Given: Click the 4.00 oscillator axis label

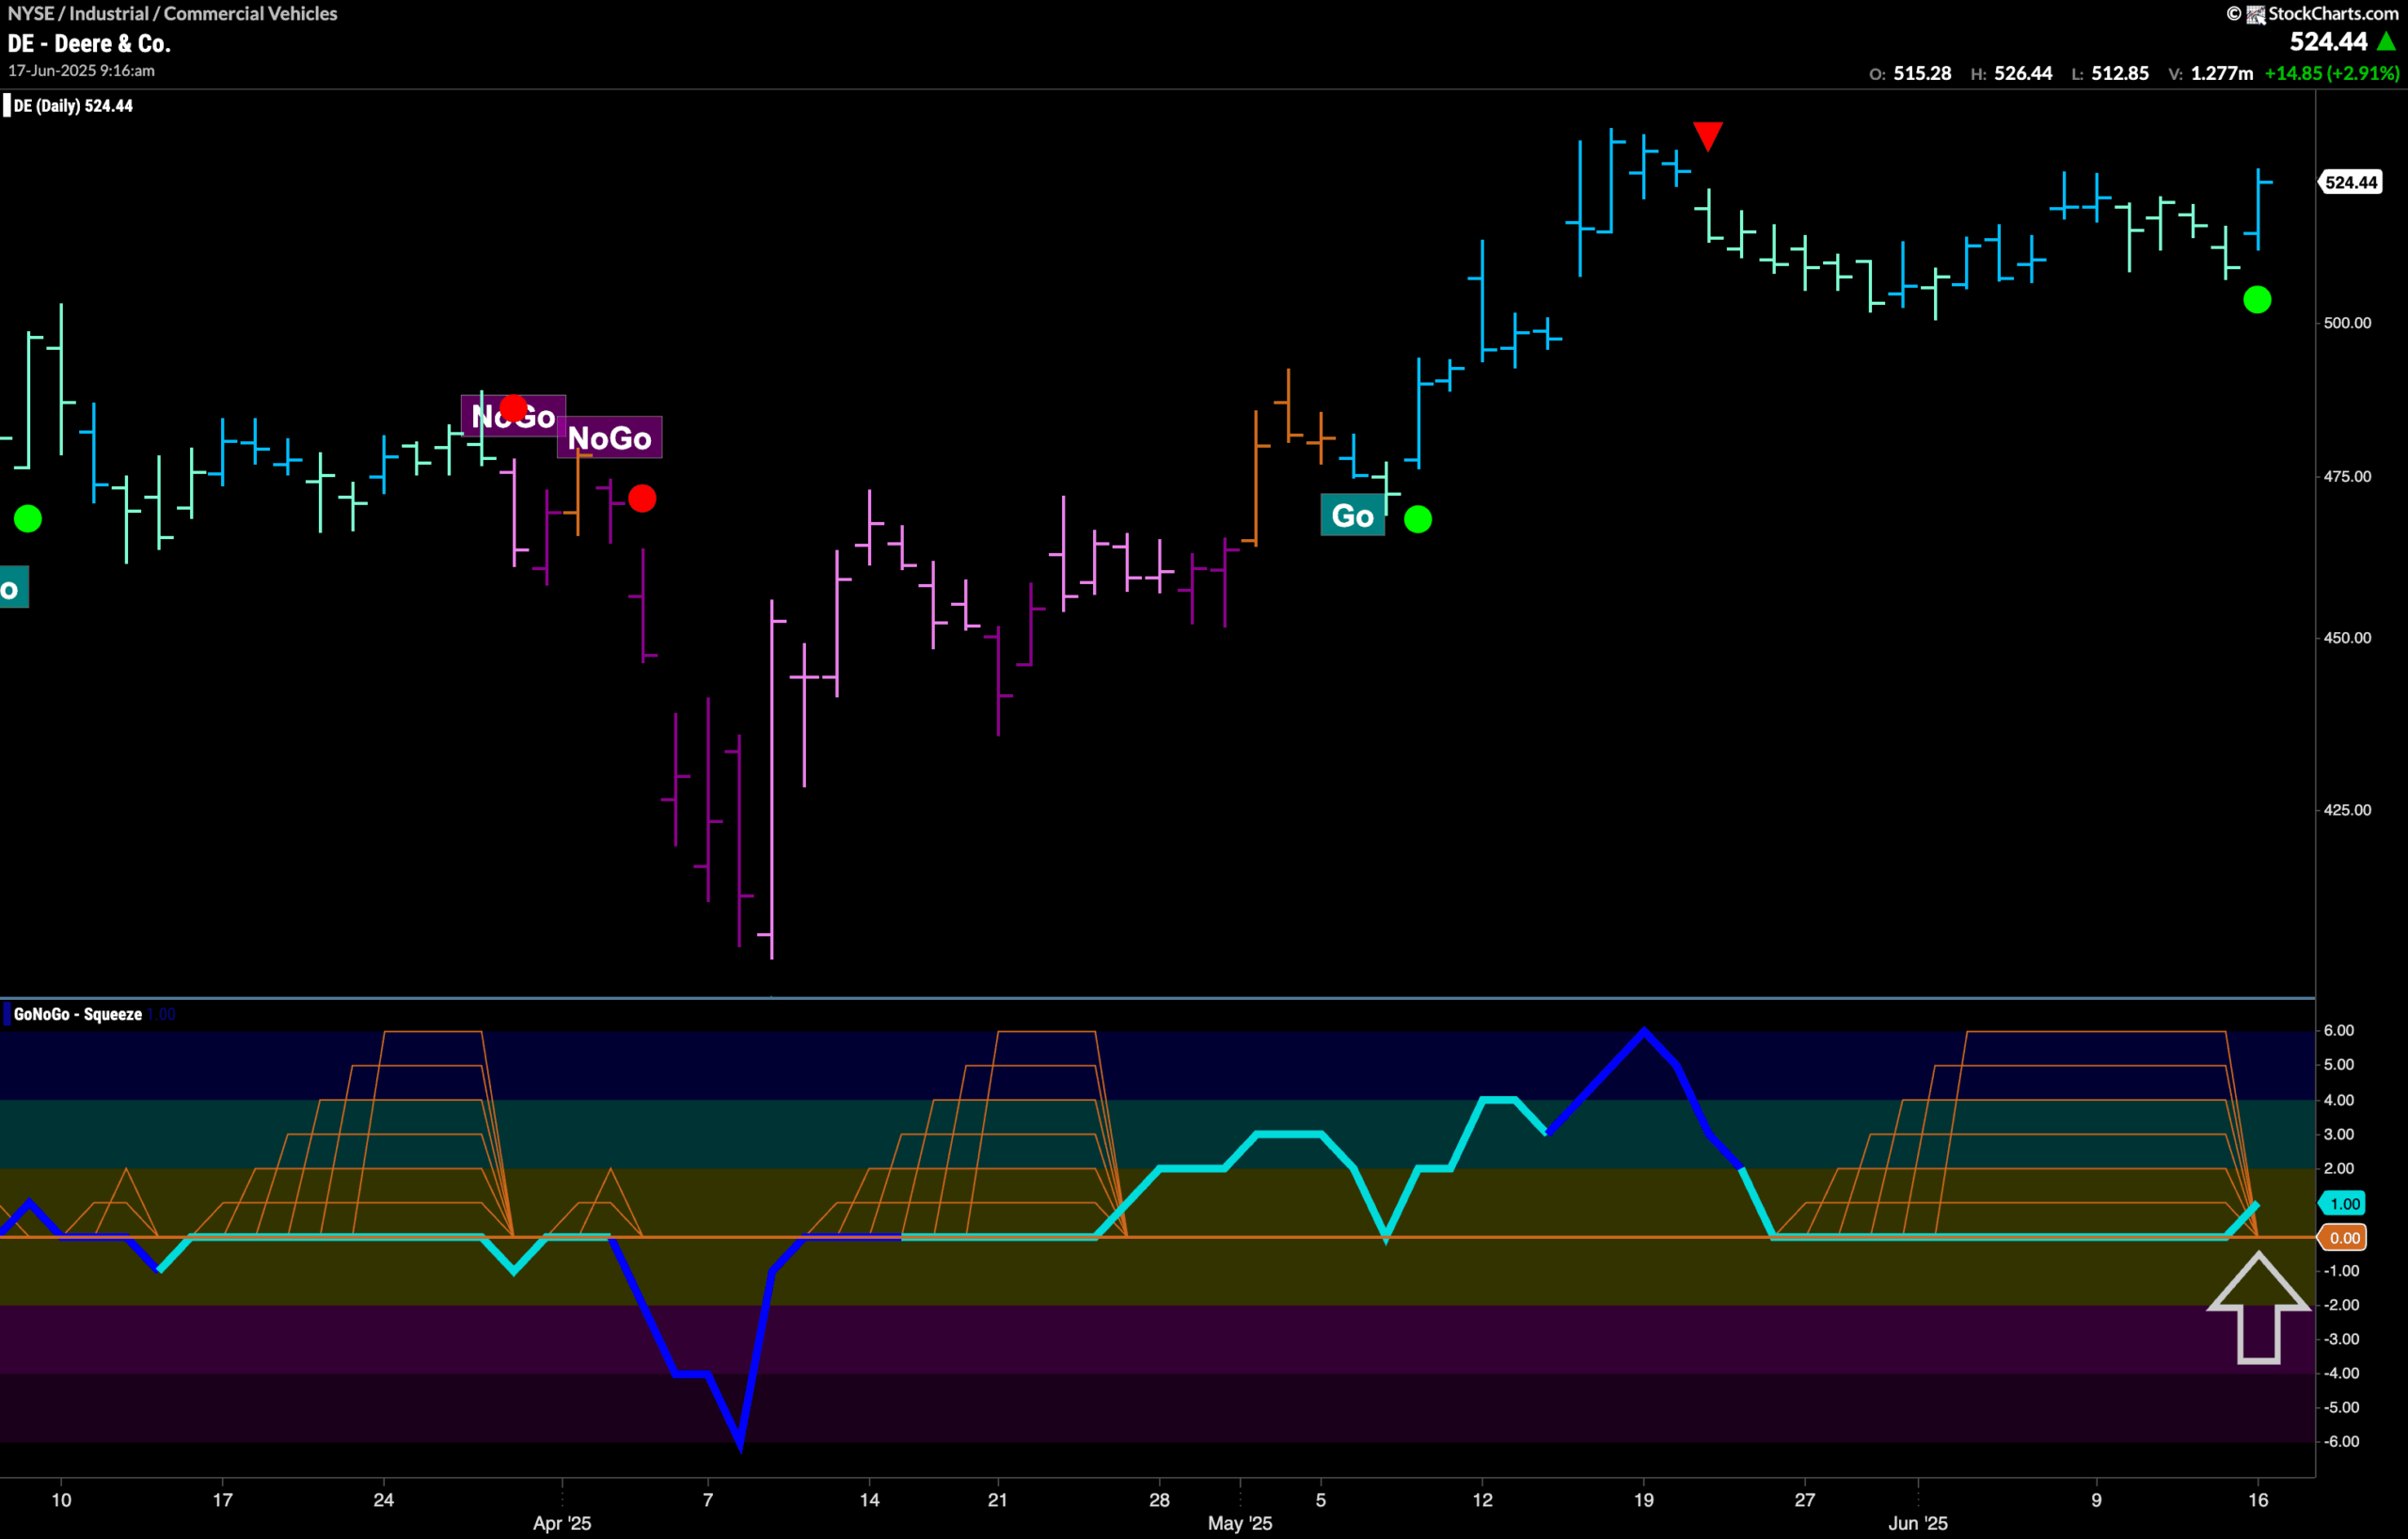Looking at the screenshot, I should [2339, 1100].
